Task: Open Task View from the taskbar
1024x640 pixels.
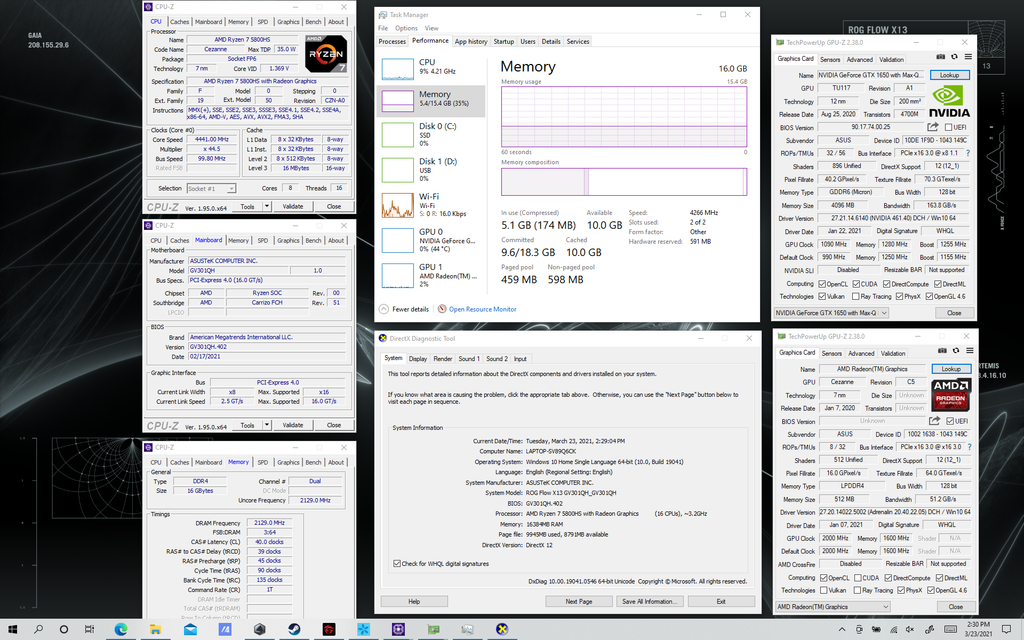Action: [x=89, y=630]
